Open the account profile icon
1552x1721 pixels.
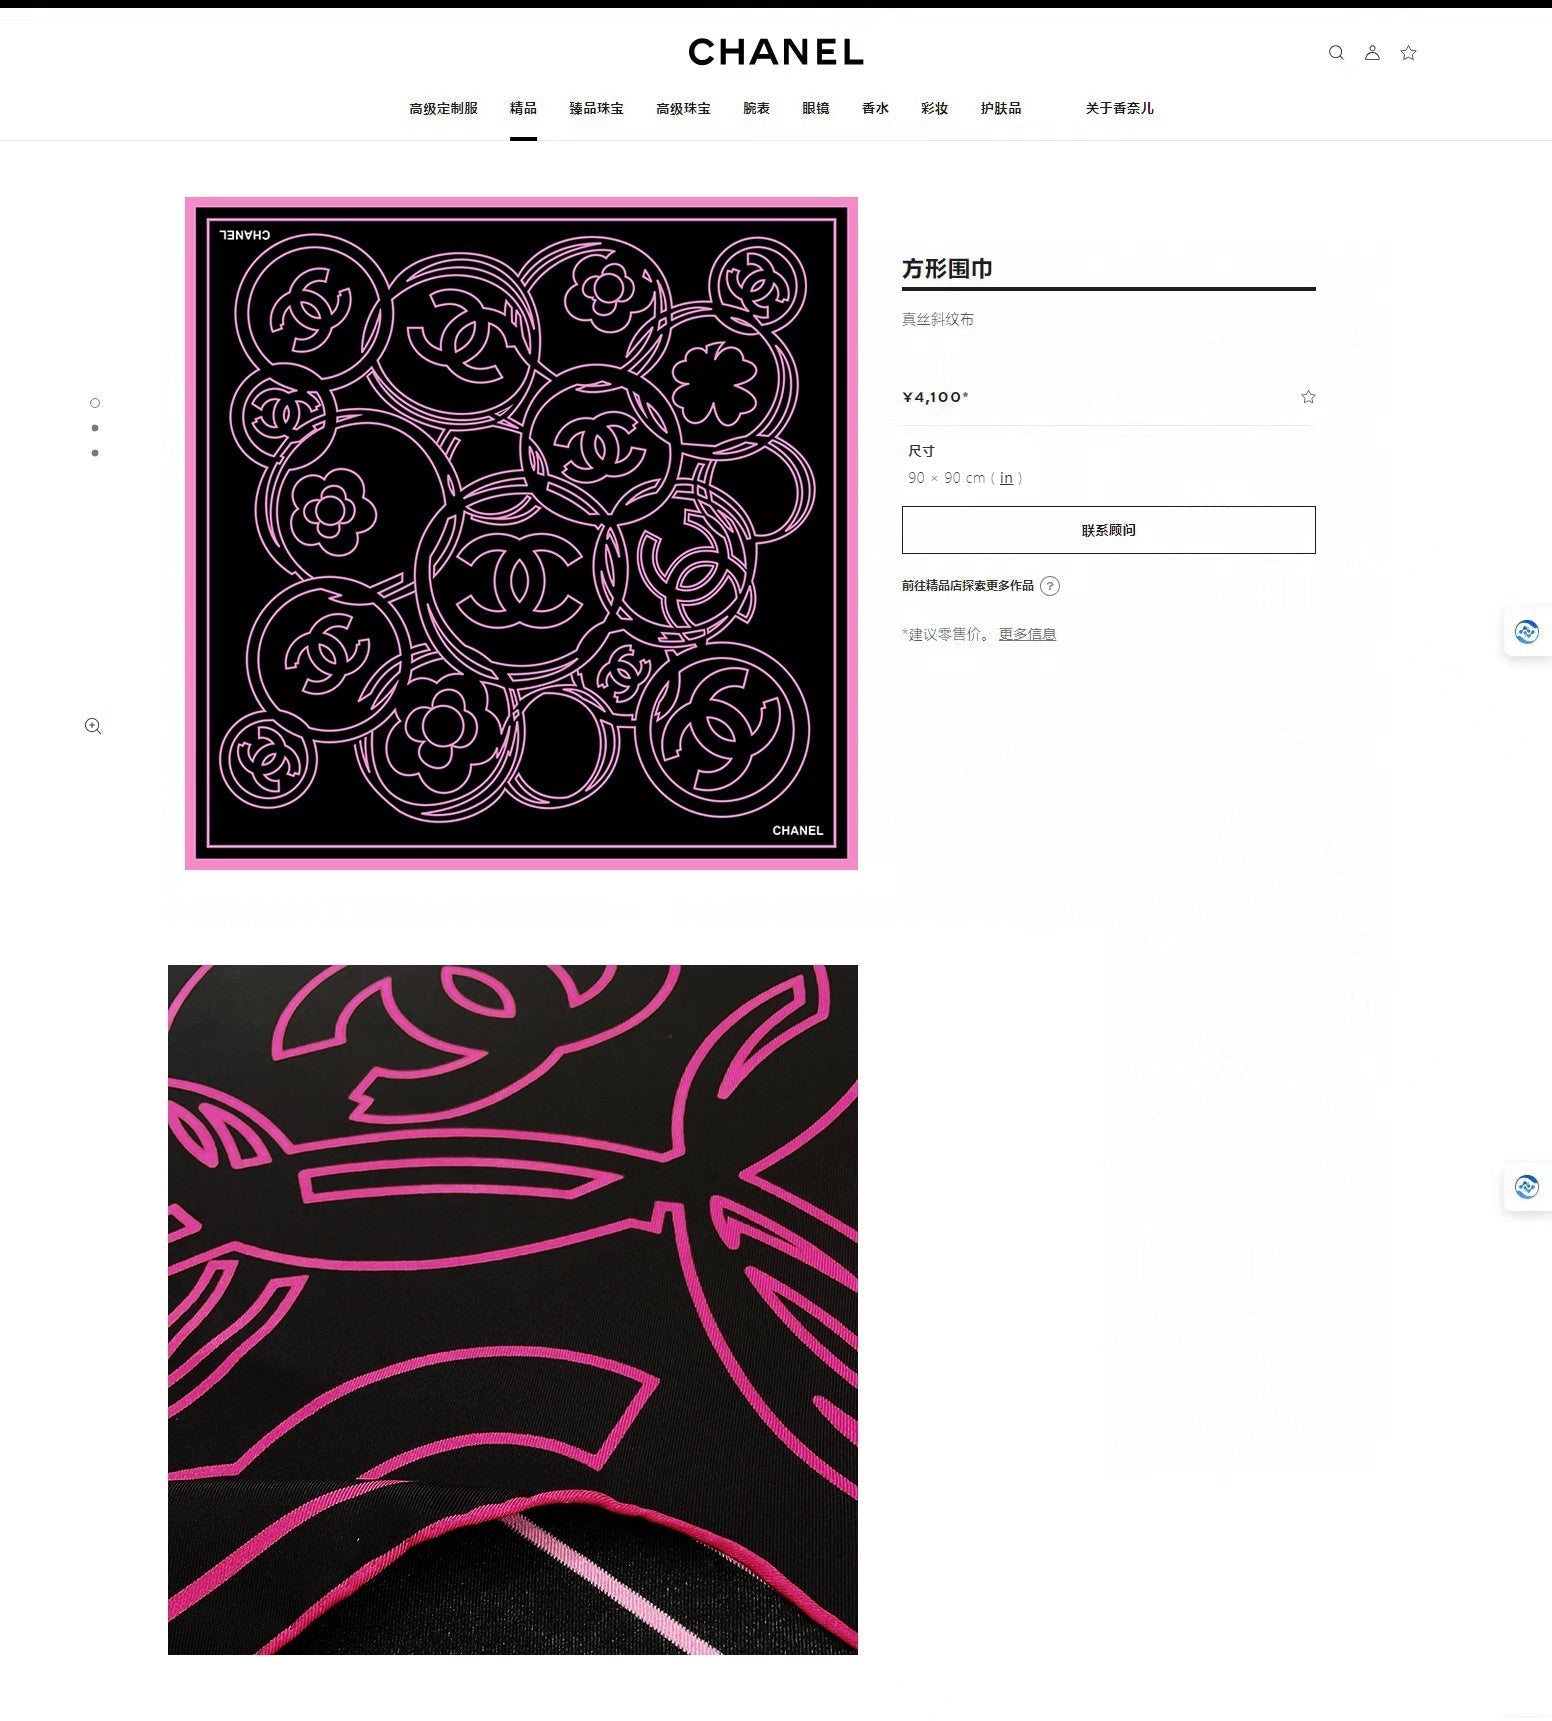1372,53
